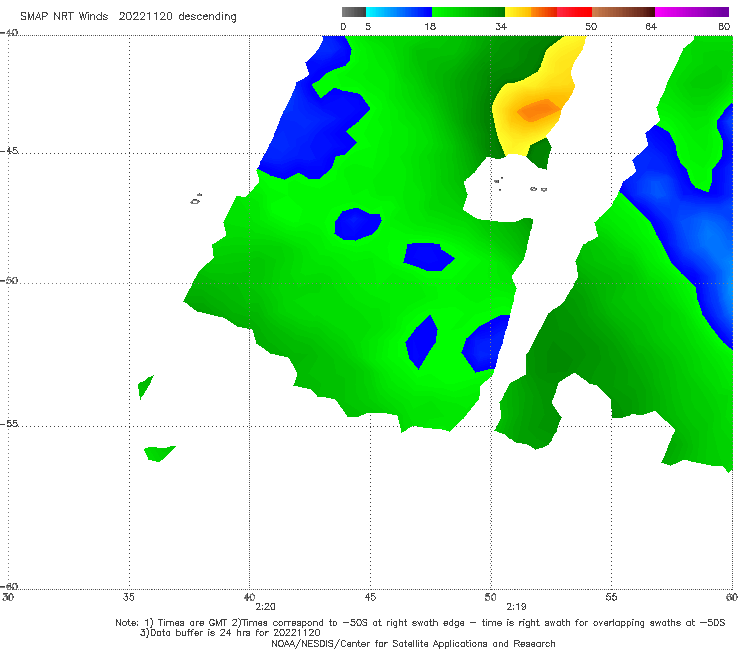Click the magenta-purple segment of the color bar
Image resolution: width=740 pixels, height=650 pixels.
coord(692,12)
